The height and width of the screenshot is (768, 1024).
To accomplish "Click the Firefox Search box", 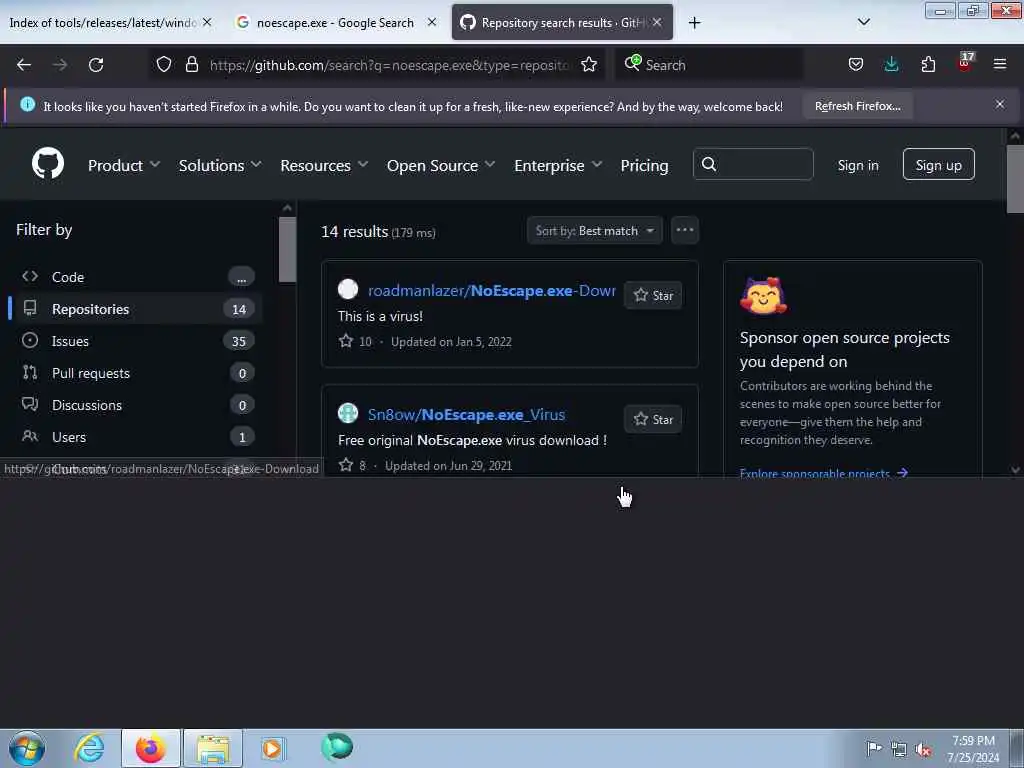I will click(x=709, y=65).
